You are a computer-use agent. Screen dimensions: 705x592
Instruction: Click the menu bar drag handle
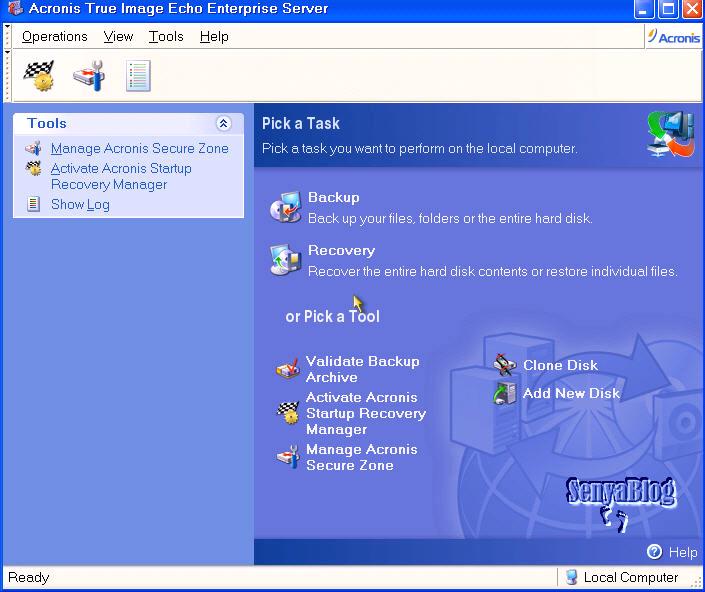pyautogui.click(x=7, y=36)
